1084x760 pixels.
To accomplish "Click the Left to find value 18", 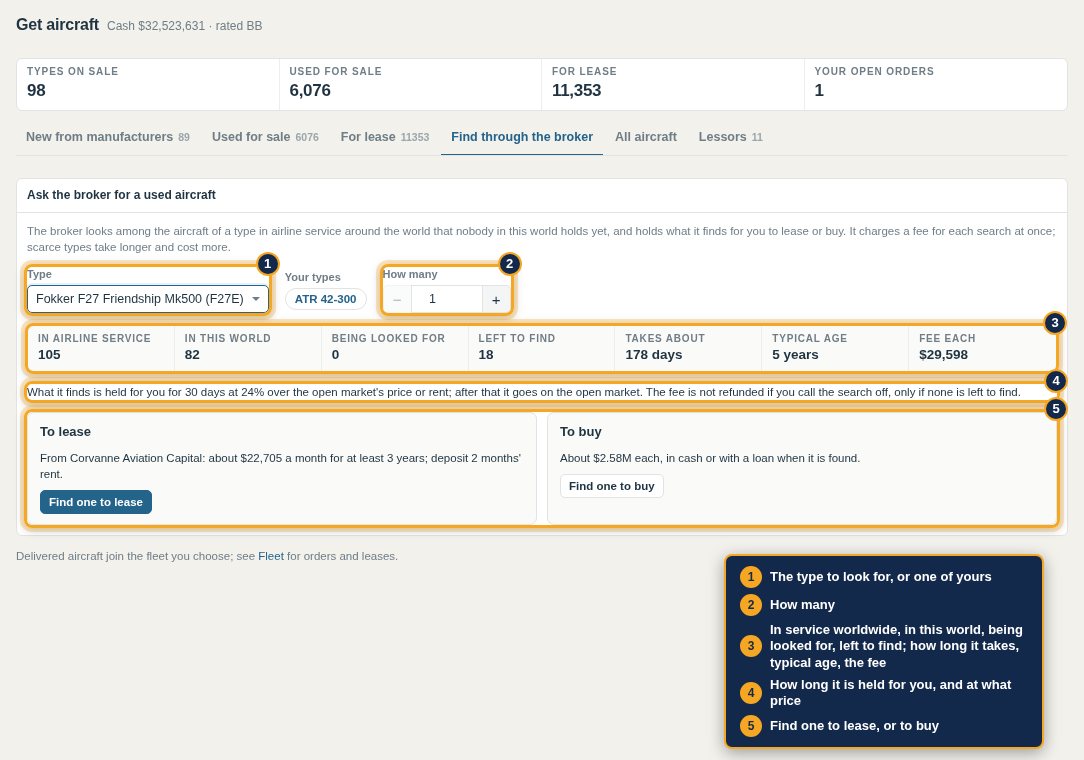I will pyautogui.click(x=486, y=355).
